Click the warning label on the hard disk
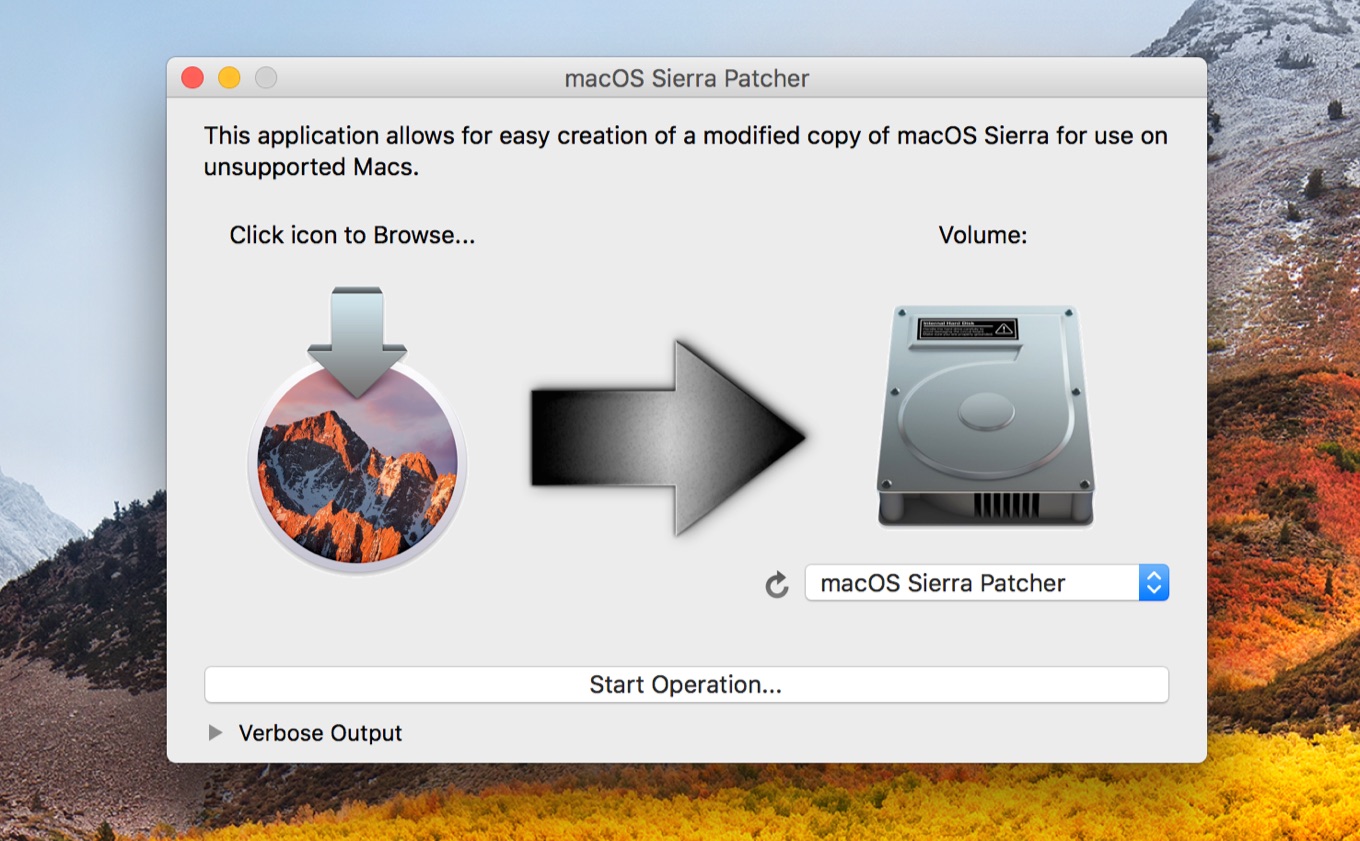This screenshot has width=1360, height=841. point(966,328)
